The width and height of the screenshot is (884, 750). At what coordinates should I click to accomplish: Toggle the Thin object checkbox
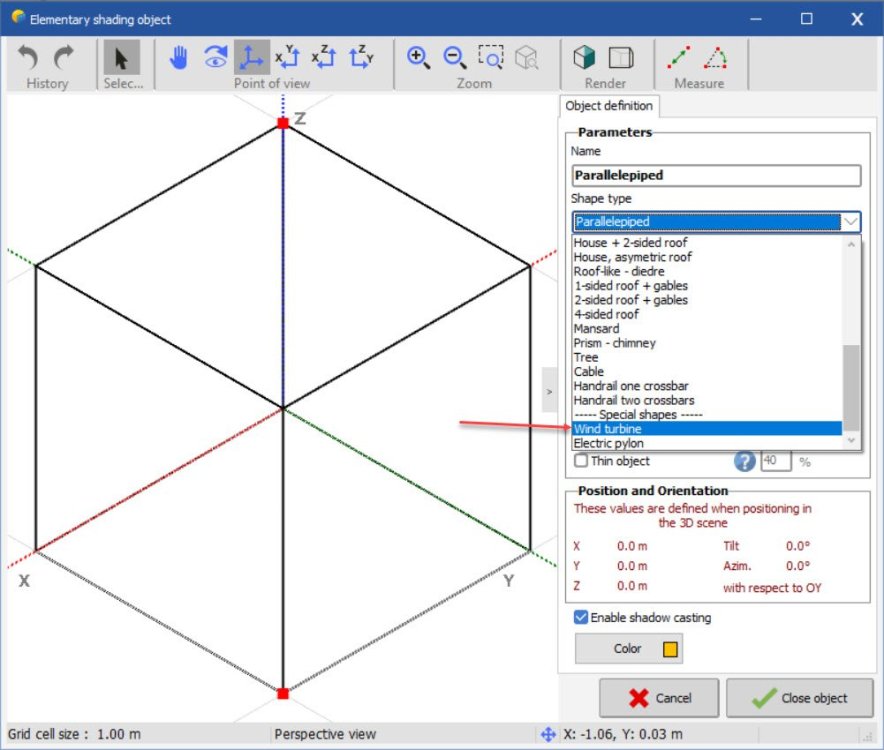tap(581, 461)
